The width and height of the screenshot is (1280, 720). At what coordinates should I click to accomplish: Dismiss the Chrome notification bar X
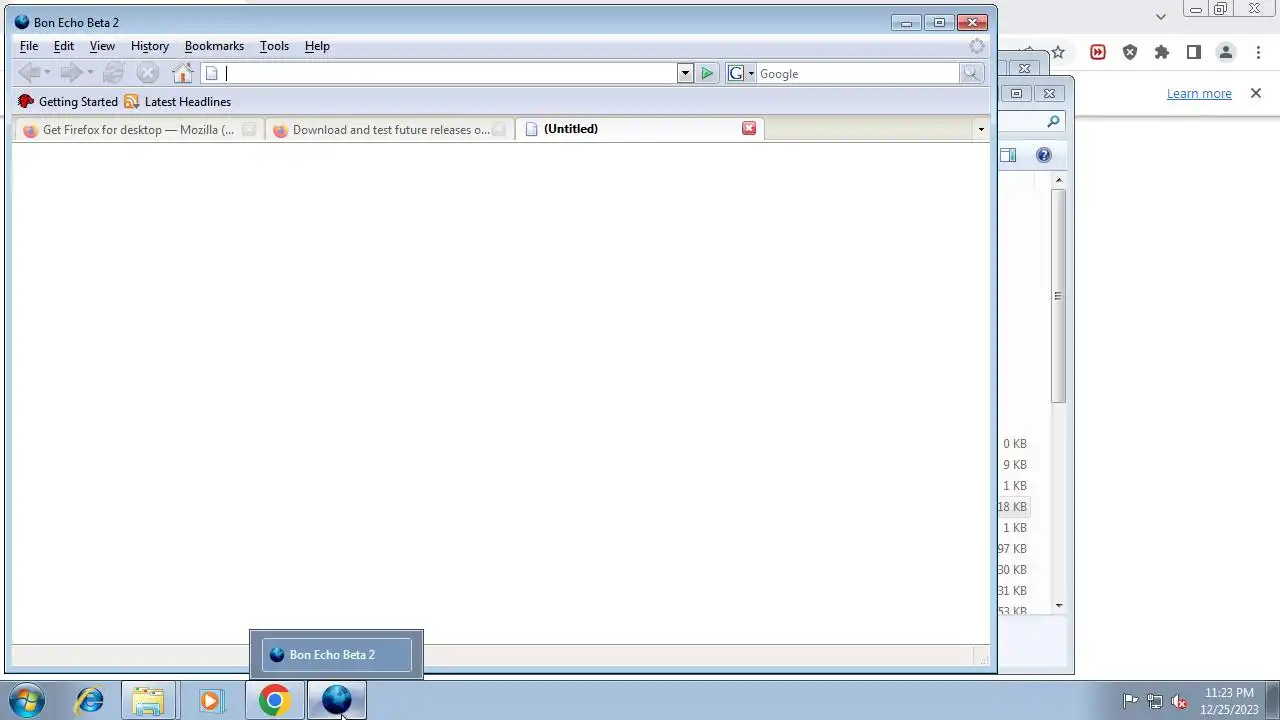tap(1256, 93)
